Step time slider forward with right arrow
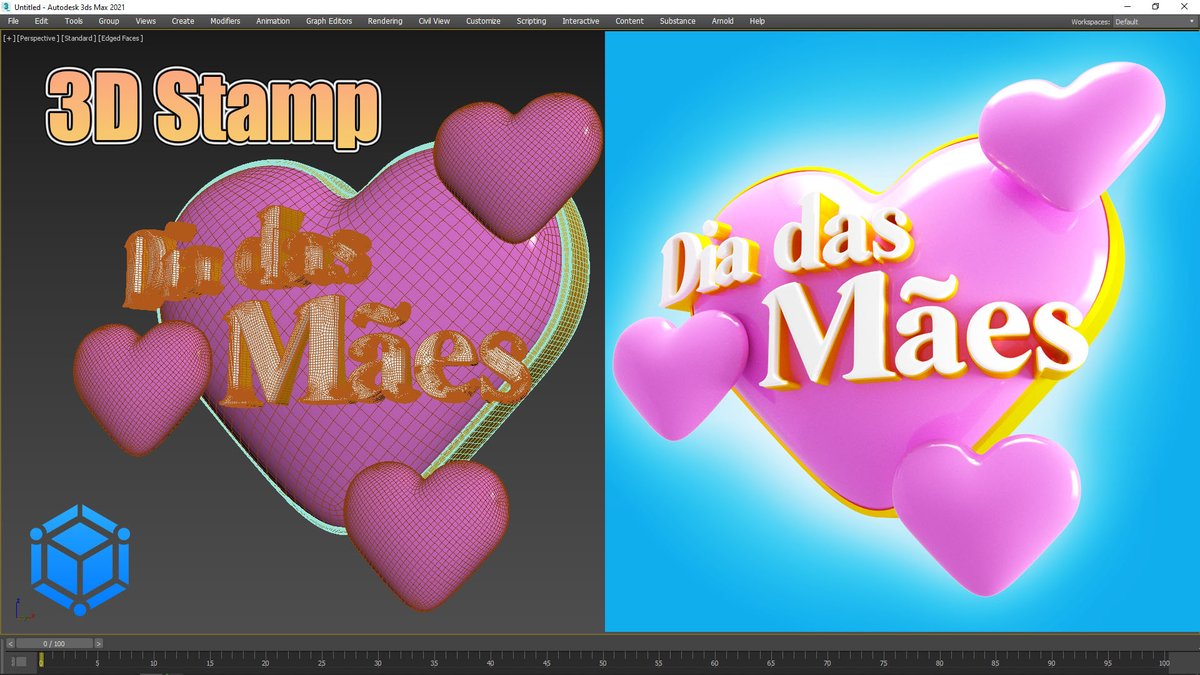The width and height of the screenshot is (1200, 675). pyautogui.click(x=98, y=643)
